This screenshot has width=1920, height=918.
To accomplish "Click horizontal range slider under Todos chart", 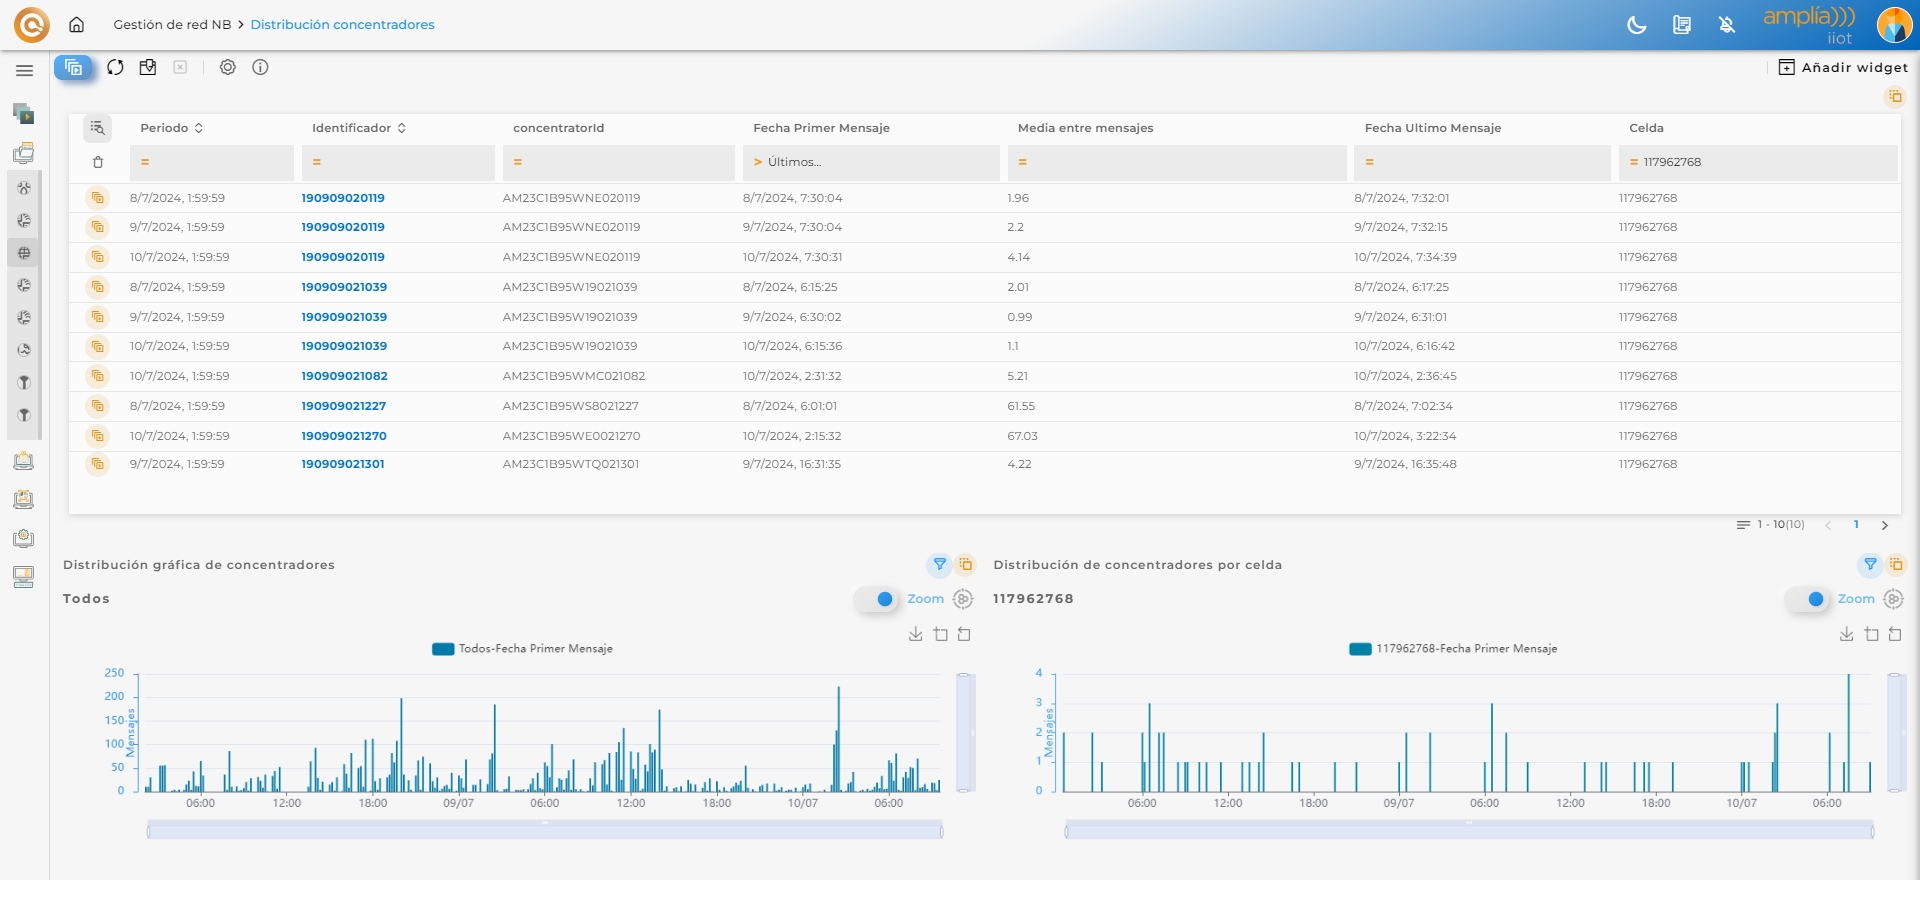I will click(545, 830).
